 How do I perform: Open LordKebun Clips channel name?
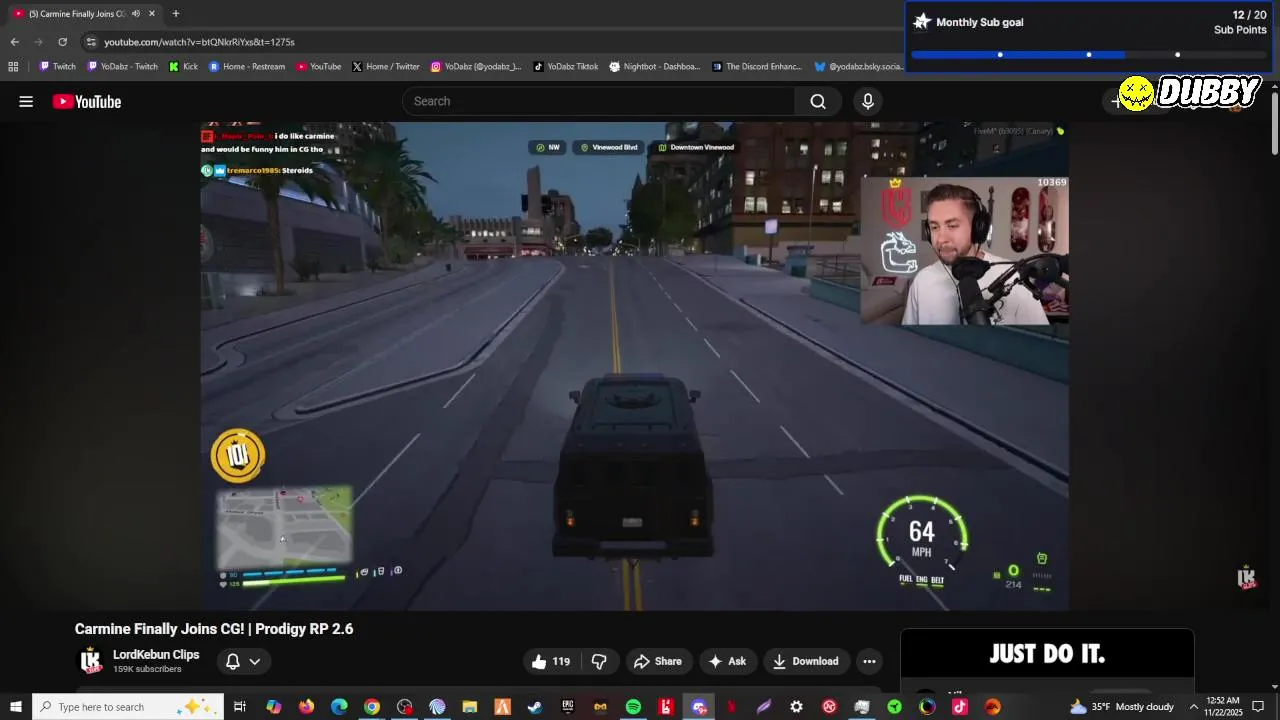[156, 655]
